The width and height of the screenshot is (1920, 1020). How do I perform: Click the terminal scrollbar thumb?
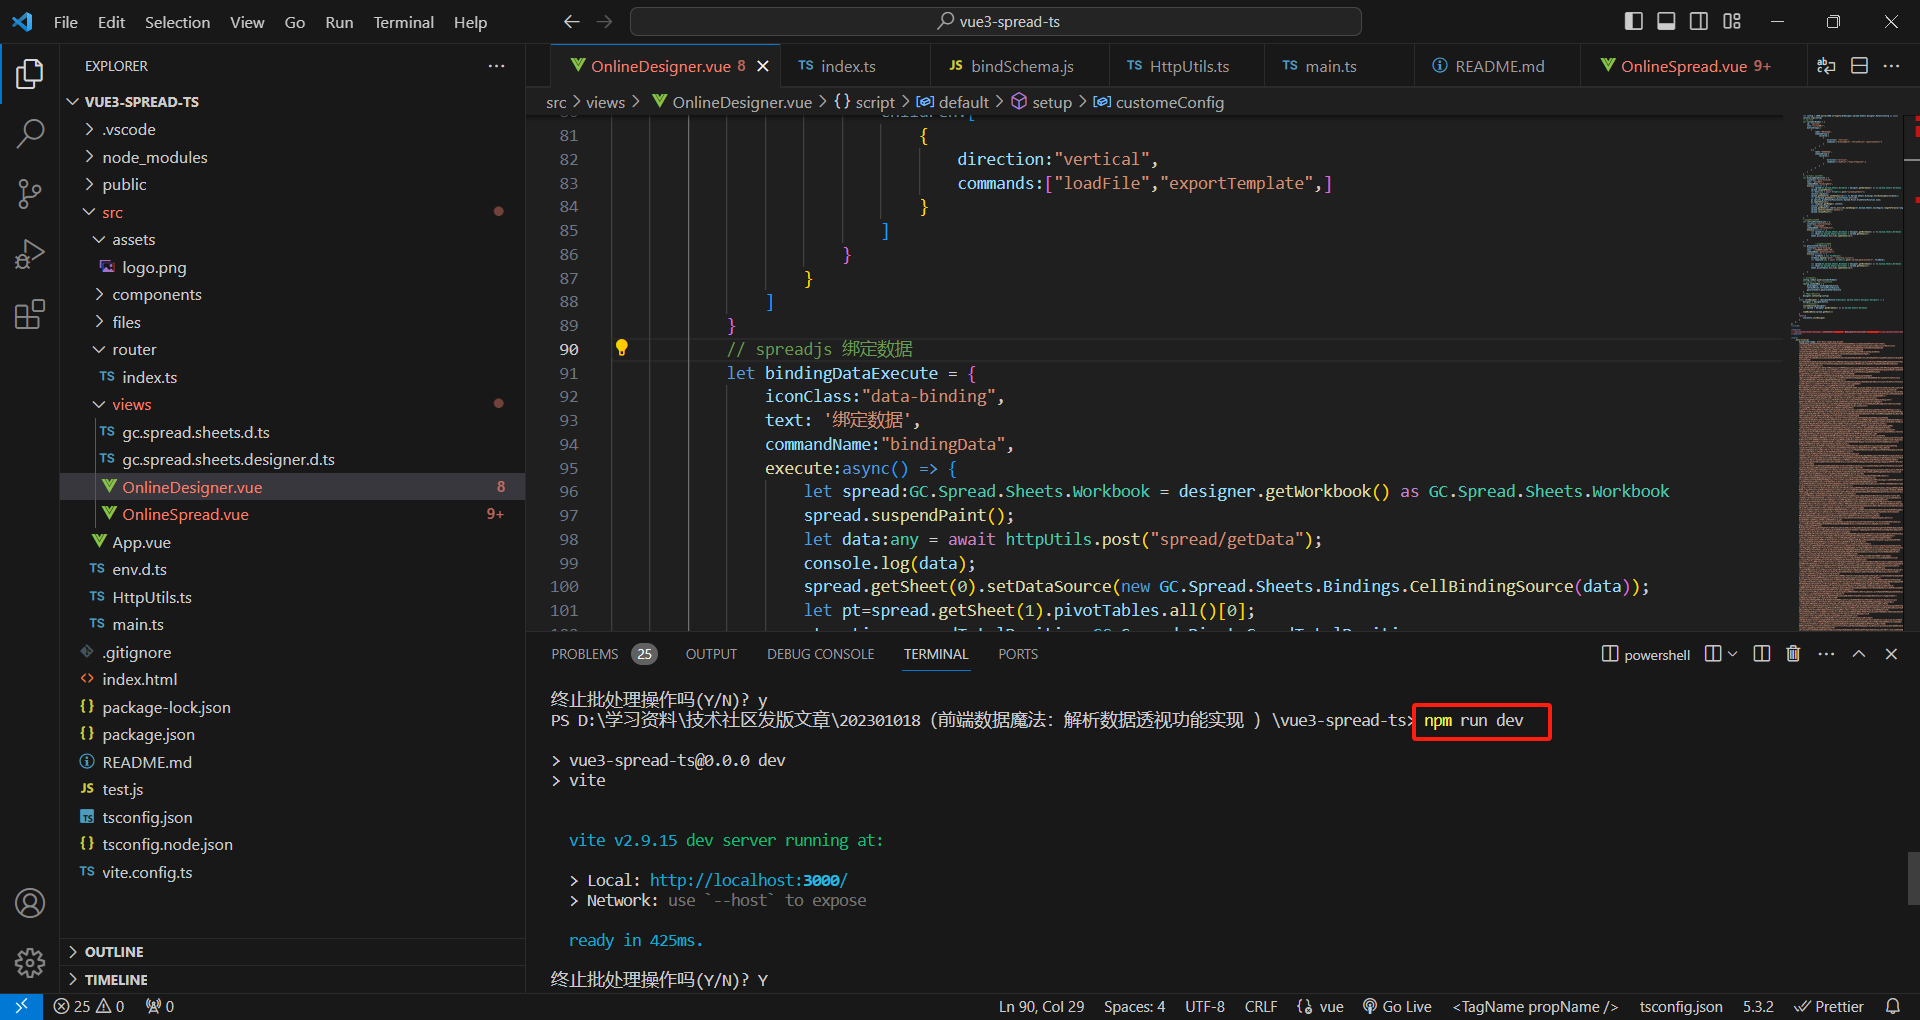[1913, 878]
